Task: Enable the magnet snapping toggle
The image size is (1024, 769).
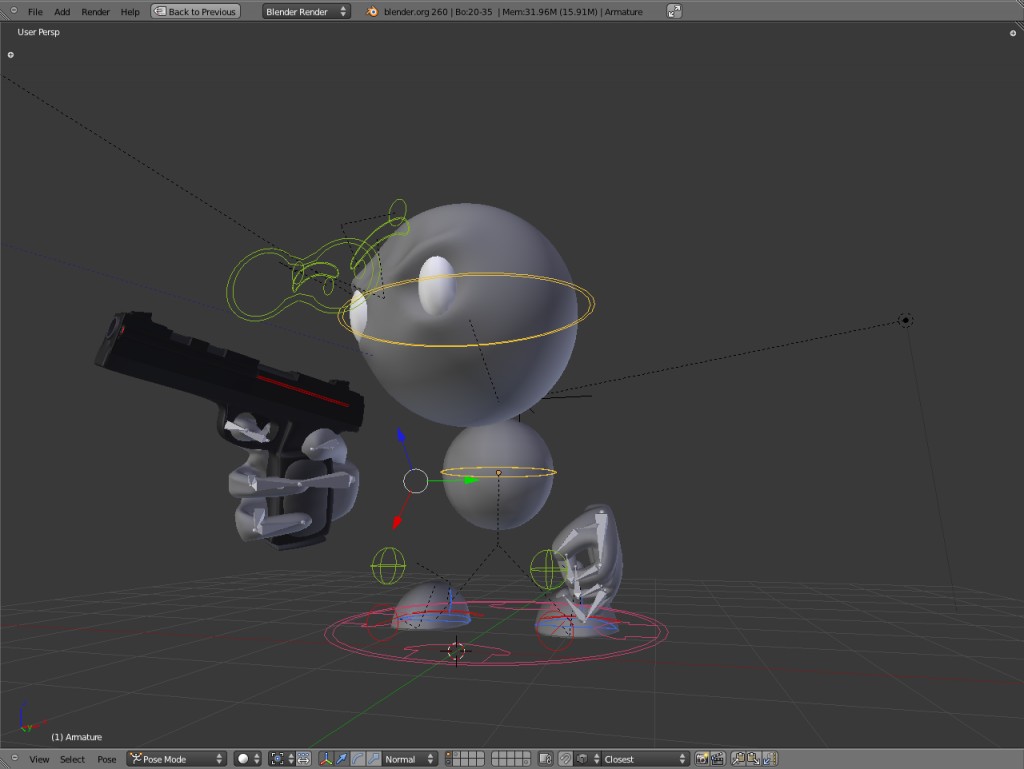Action: tap(566, 758)
